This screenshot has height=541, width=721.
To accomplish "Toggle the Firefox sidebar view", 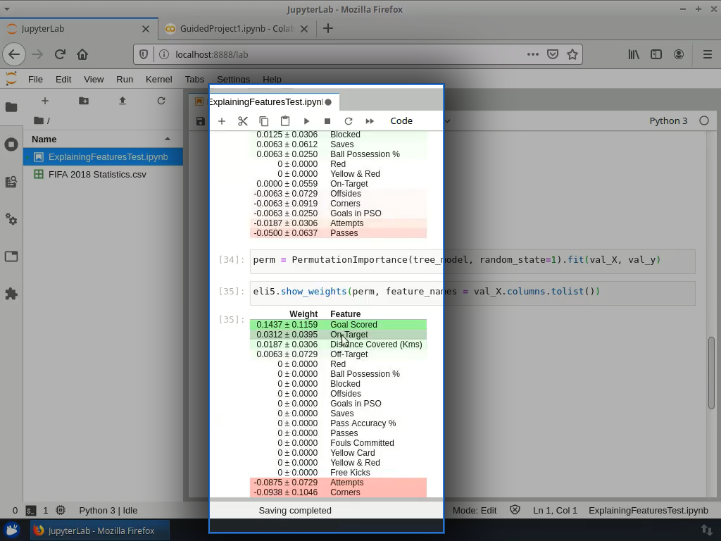I will coord(656,54).
